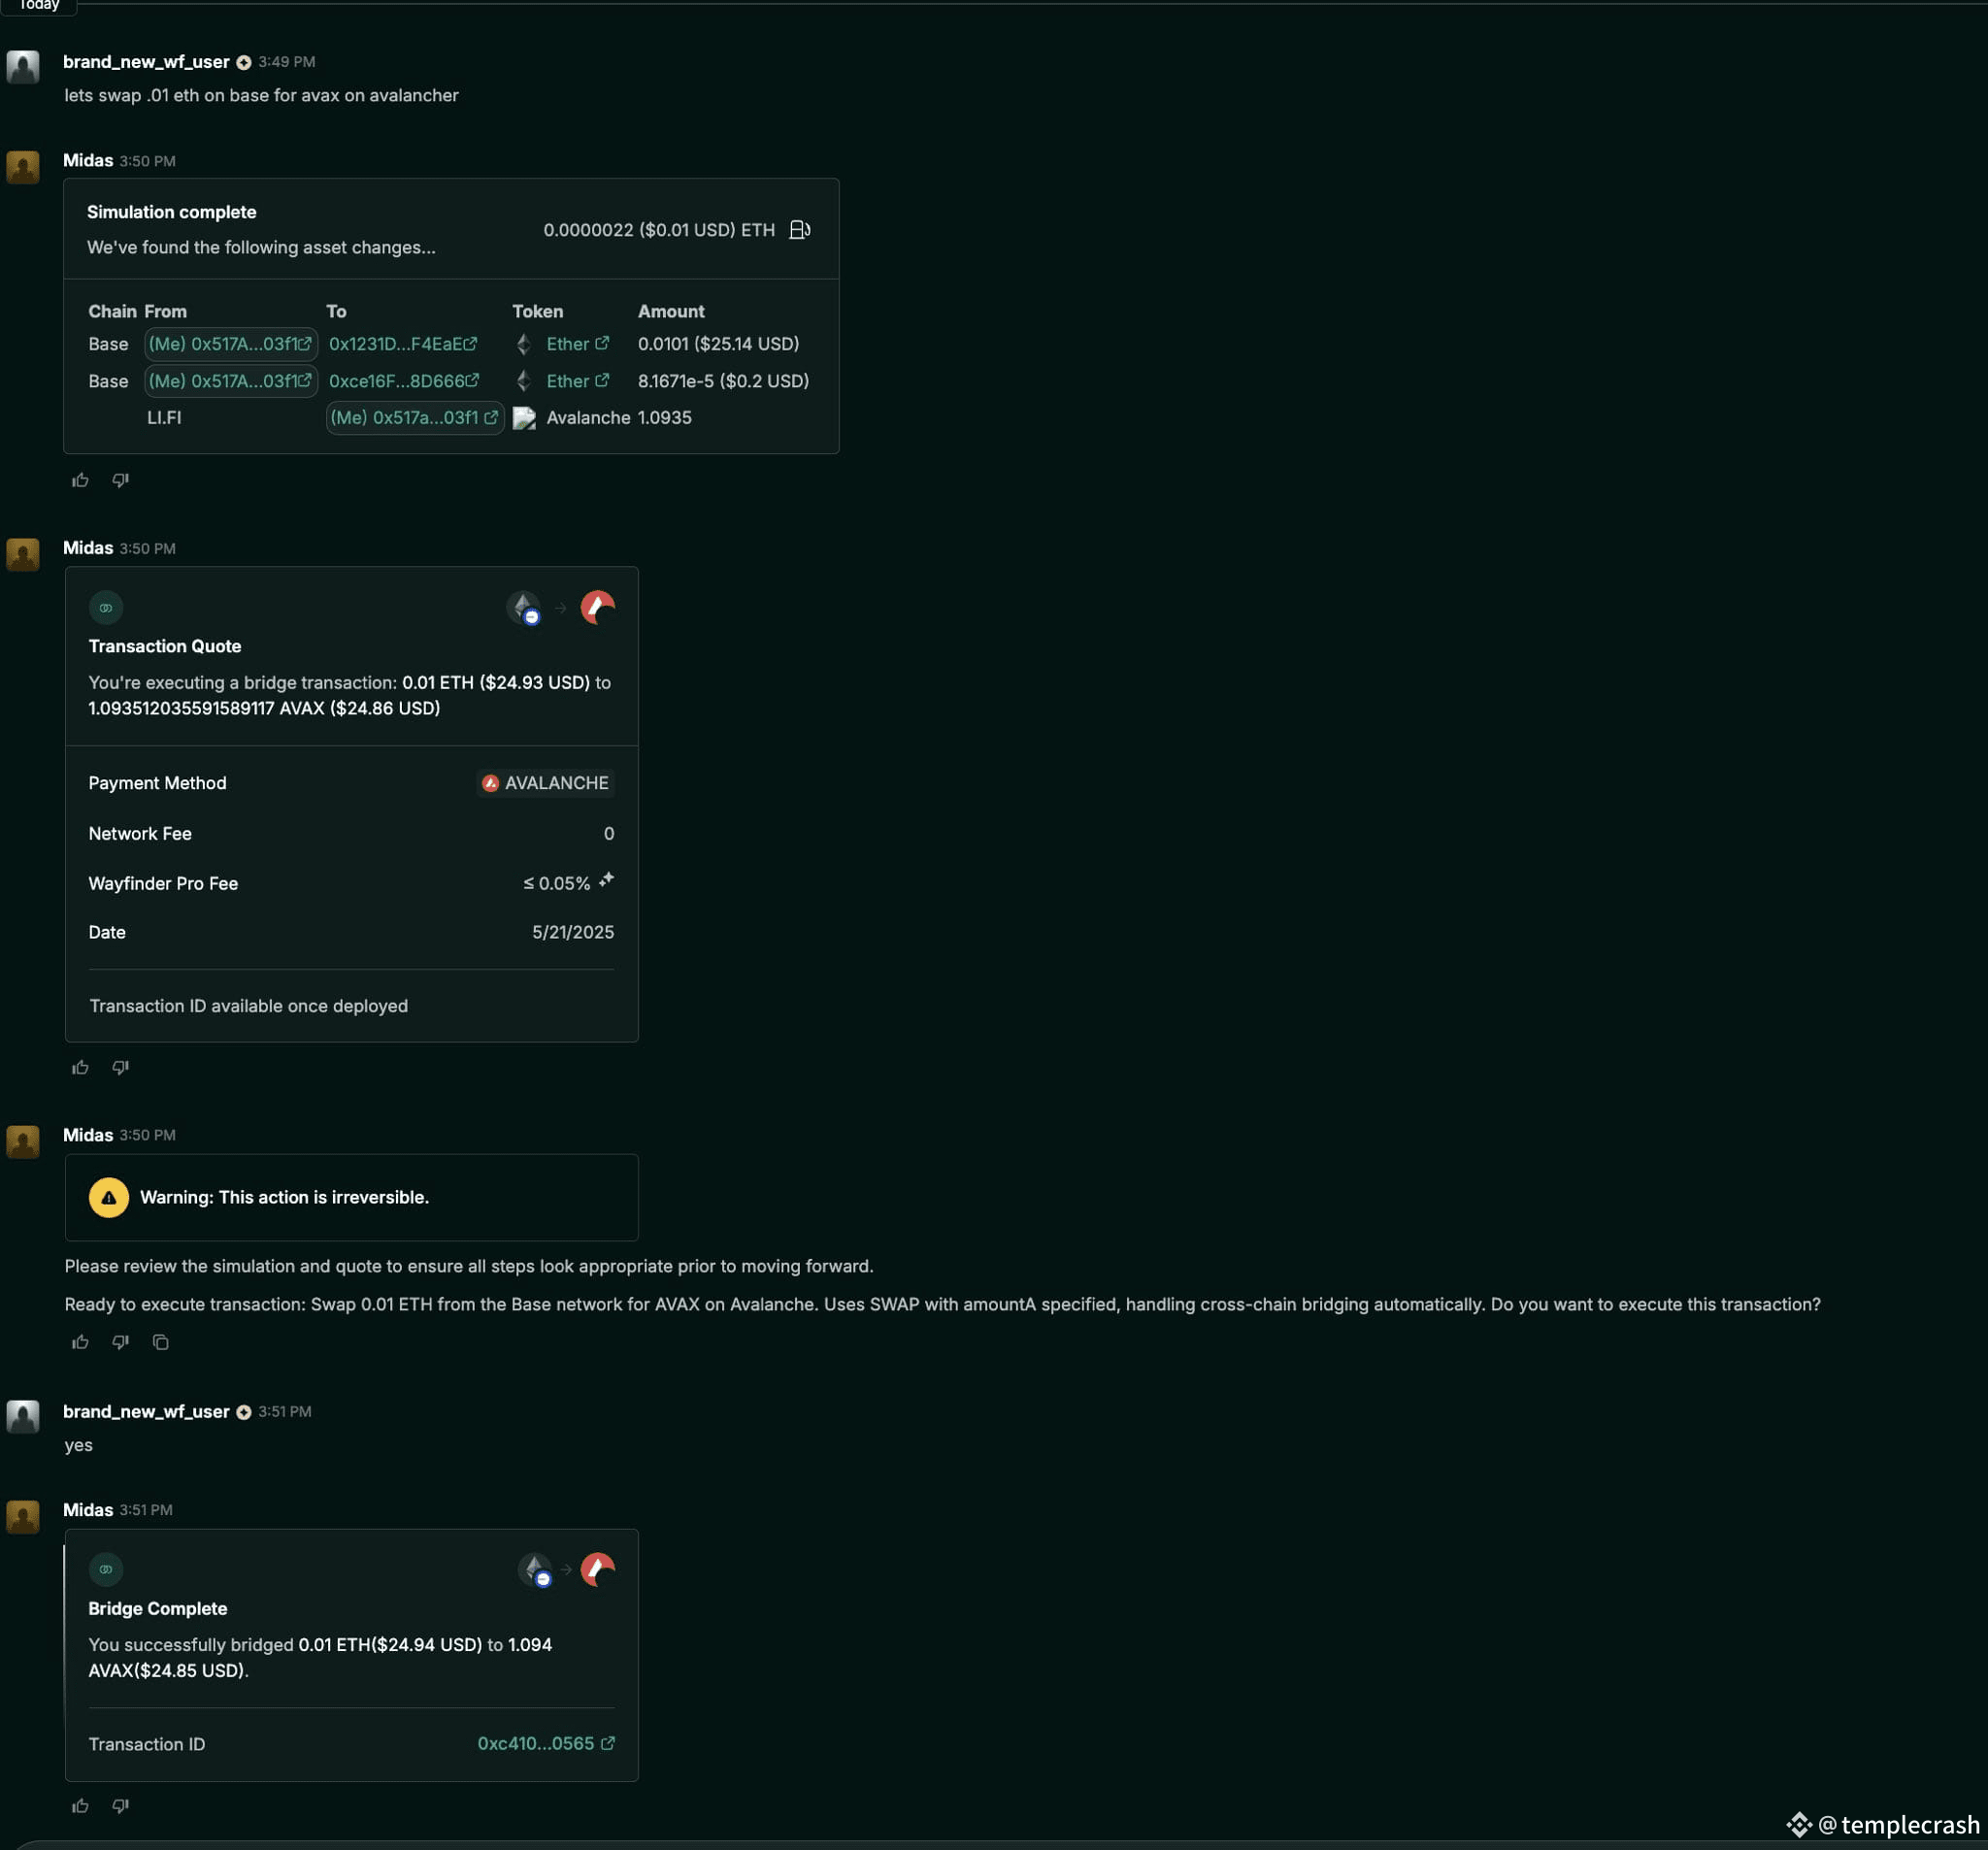1988x1850 pixels.
Task: Click the yellow warning triangle icon
Action: coord(109,1197)
